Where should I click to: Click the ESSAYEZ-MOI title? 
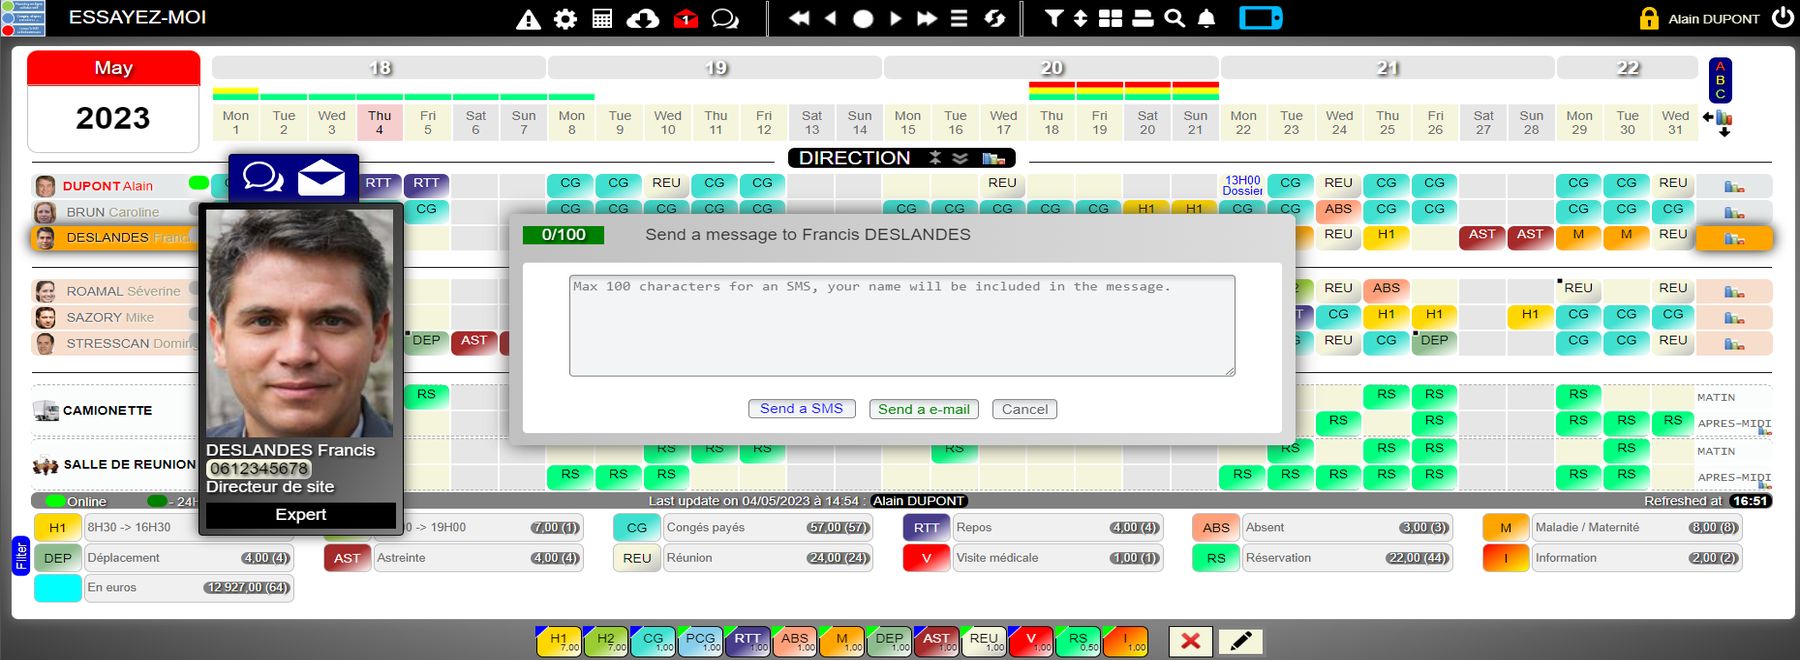(137, 17)
